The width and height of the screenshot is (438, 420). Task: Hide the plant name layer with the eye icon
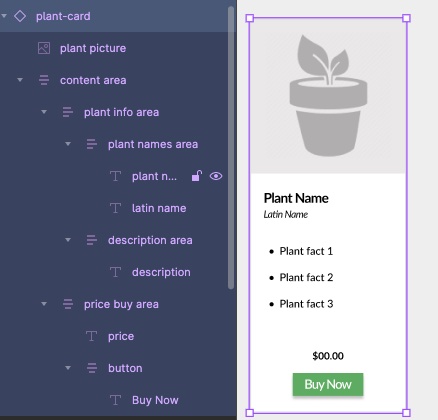216,176
